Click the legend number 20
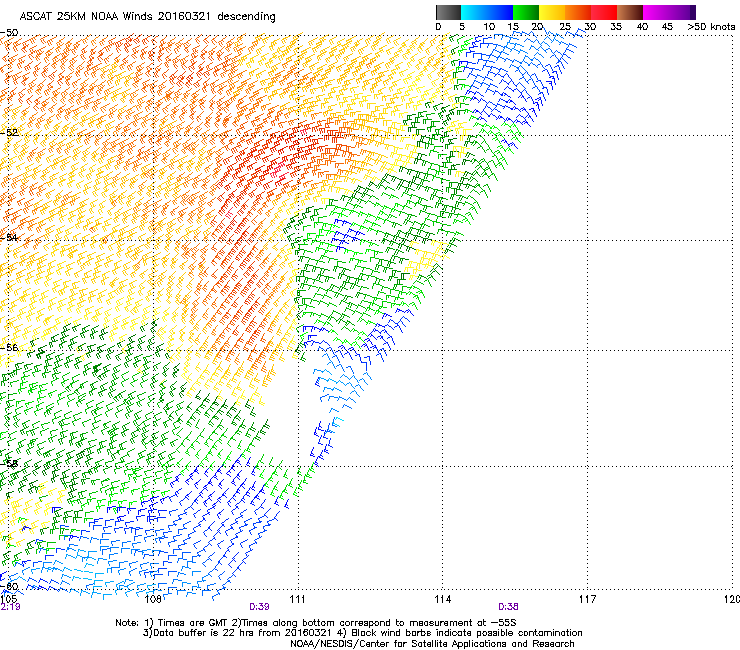Screen dimensions: 740x650 pyautogui.click(x=537, y=27)
